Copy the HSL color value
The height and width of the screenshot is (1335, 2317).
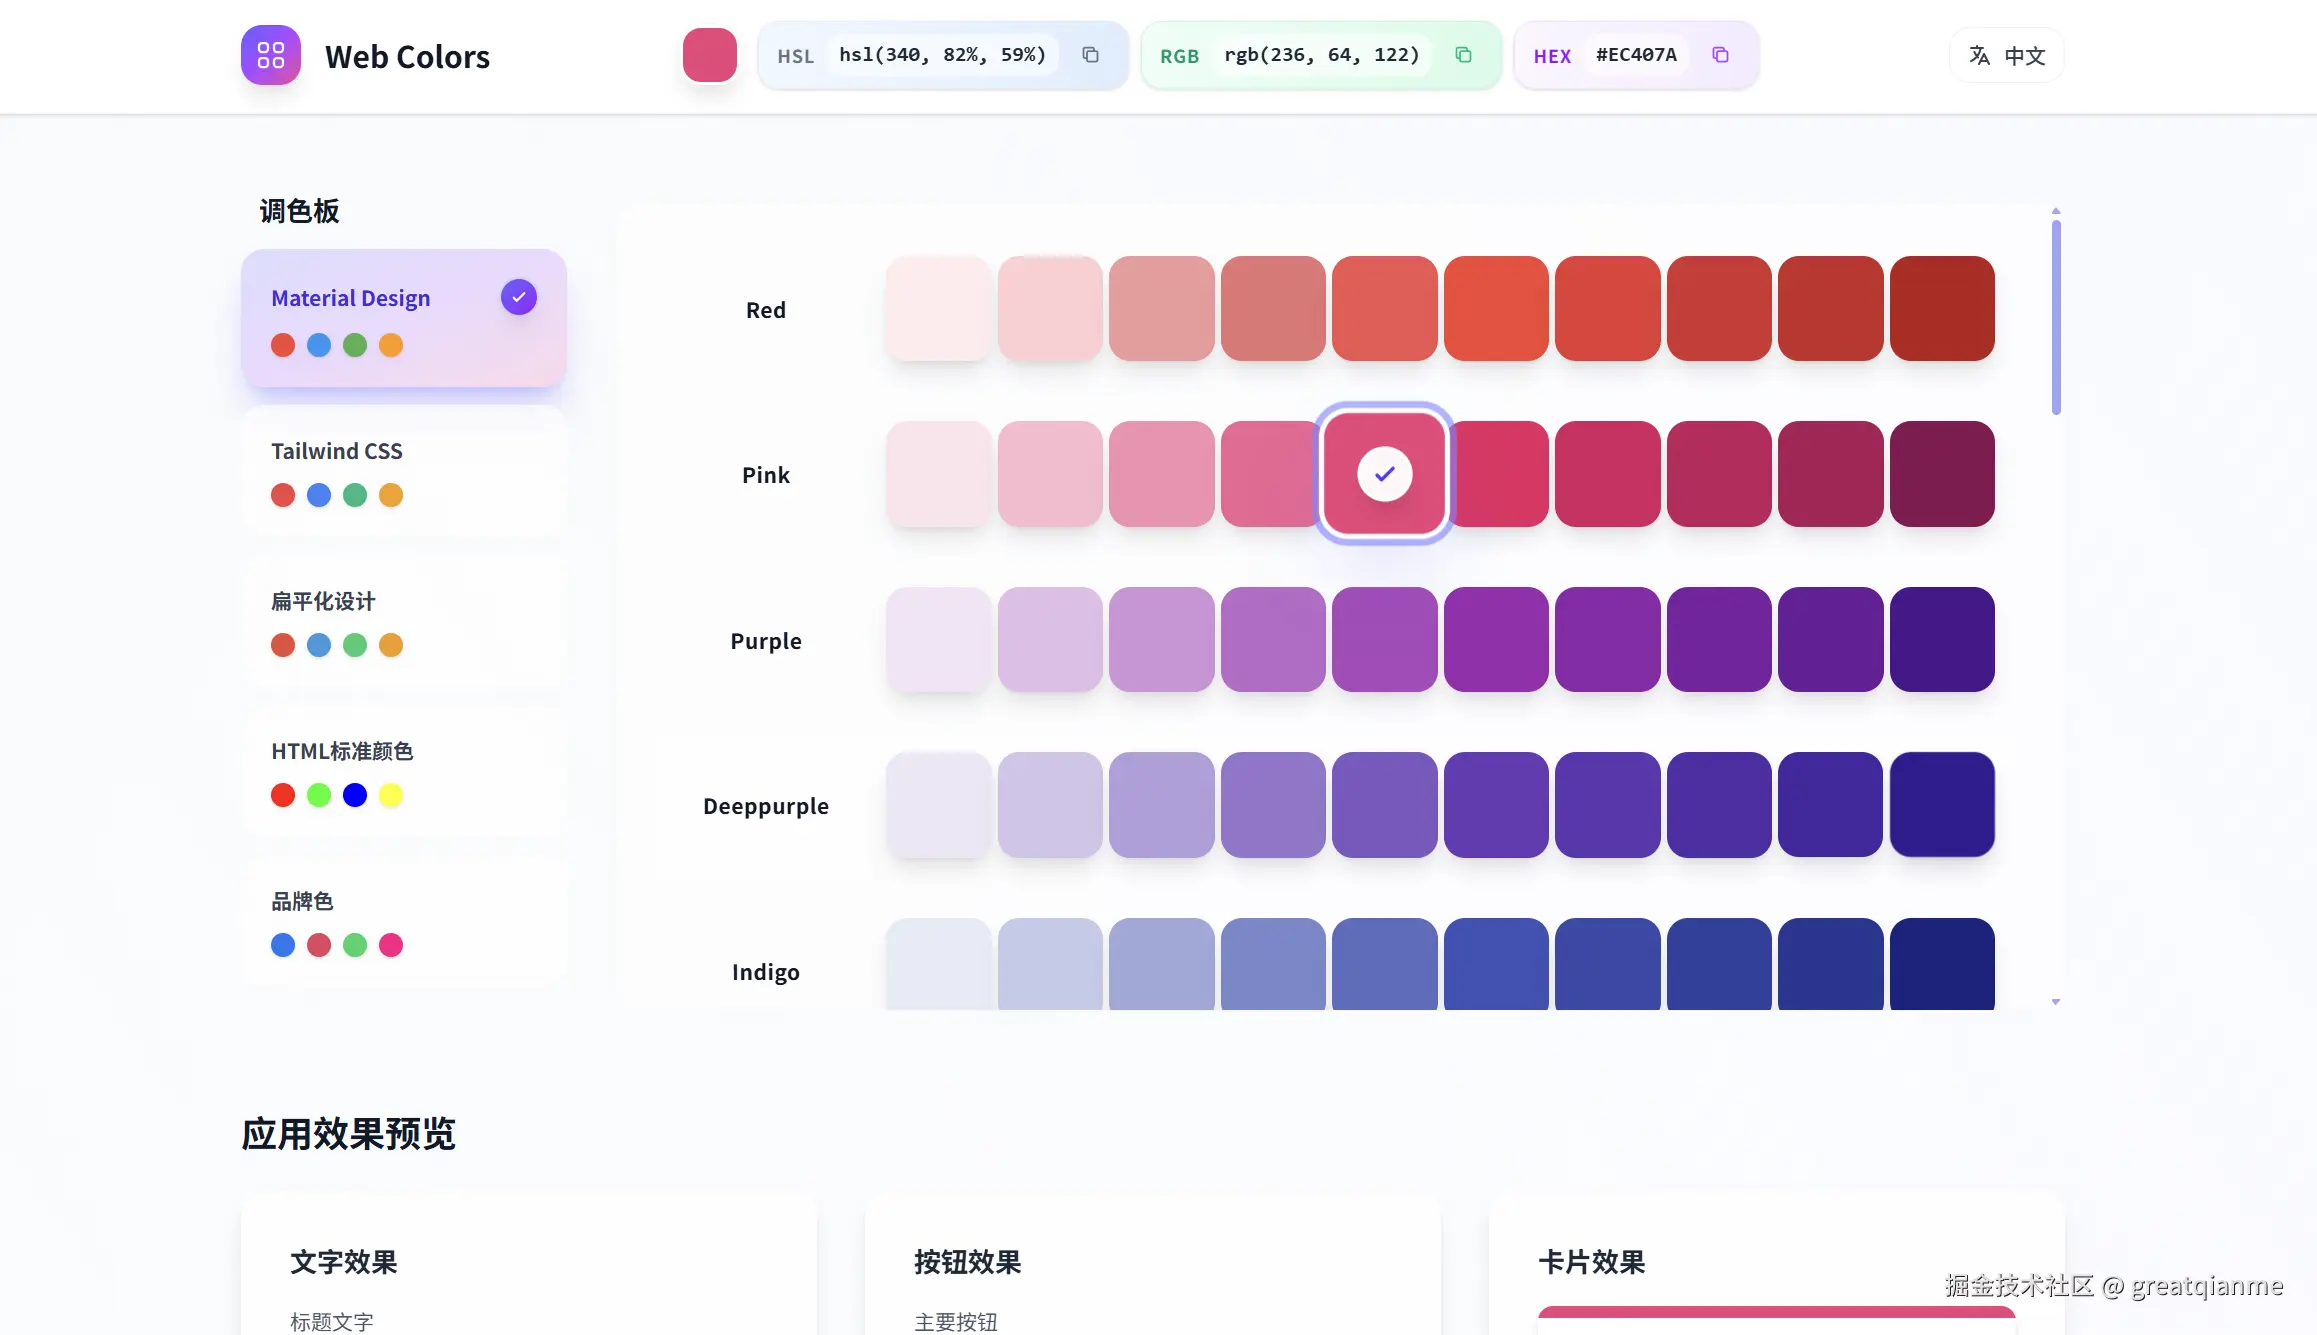(x=1090, y=55)
